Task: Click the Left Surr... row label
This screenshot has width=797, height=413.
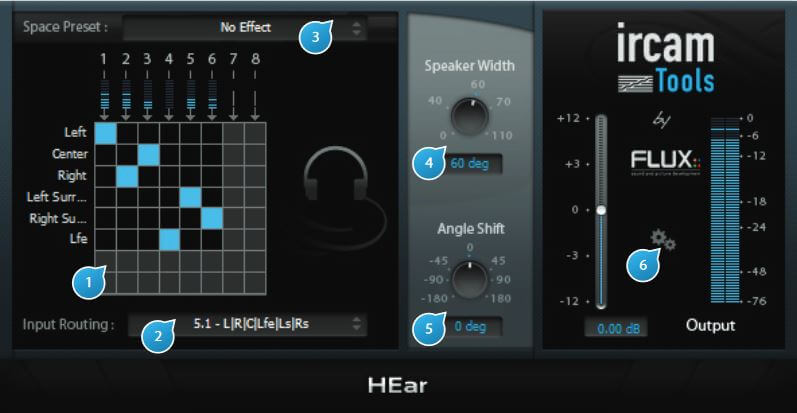Action: click(x=57, y=197)
